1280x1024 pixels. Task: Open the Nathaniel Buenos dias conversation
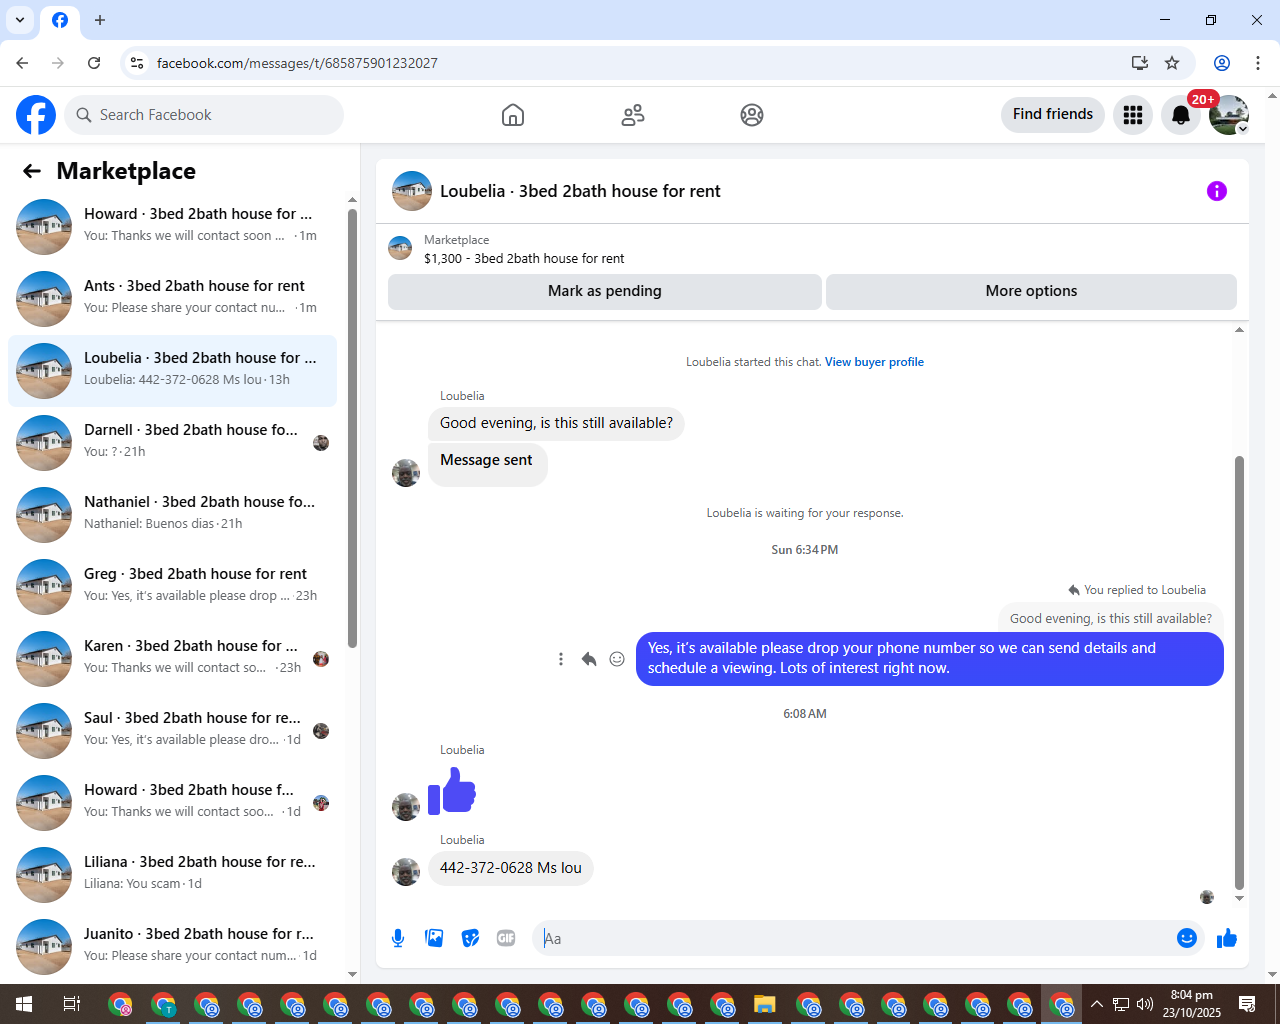(x=172, y=515)
